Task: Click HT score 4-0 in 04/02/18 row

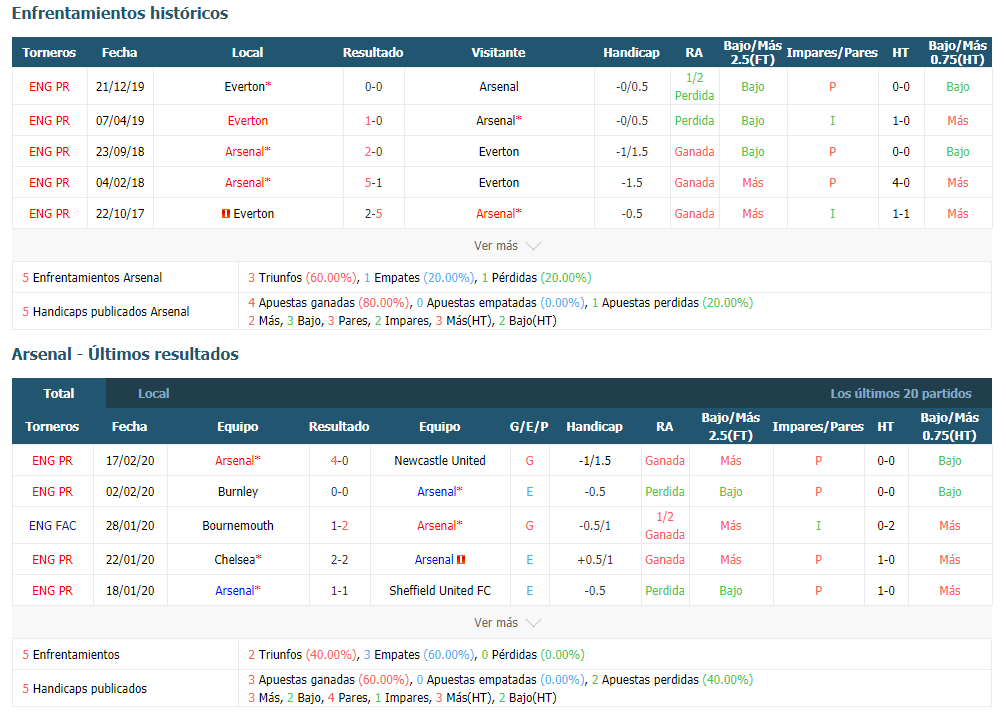Action: tap(901, 183)
